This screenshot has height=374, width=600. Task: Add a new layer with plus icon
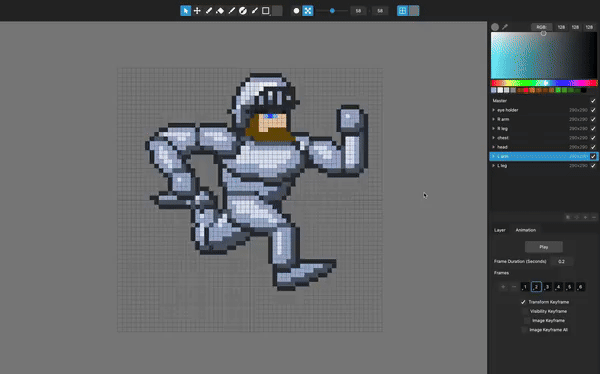[x=585, y=217]
